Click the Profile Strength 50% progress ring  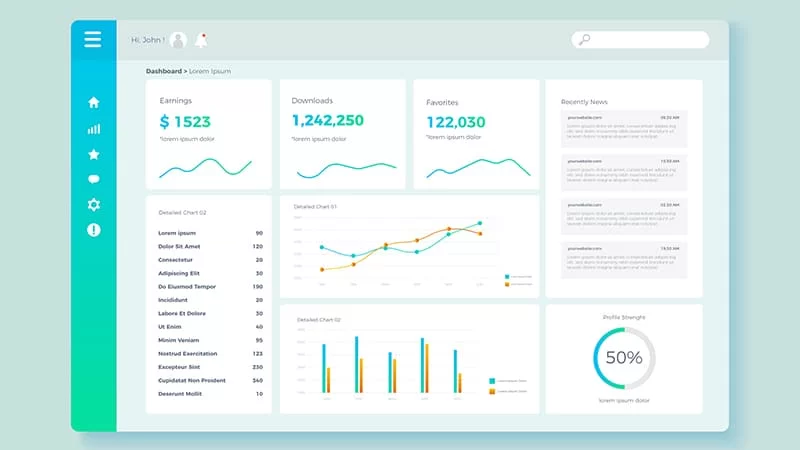pyautogui.click(x=624, y=357)
